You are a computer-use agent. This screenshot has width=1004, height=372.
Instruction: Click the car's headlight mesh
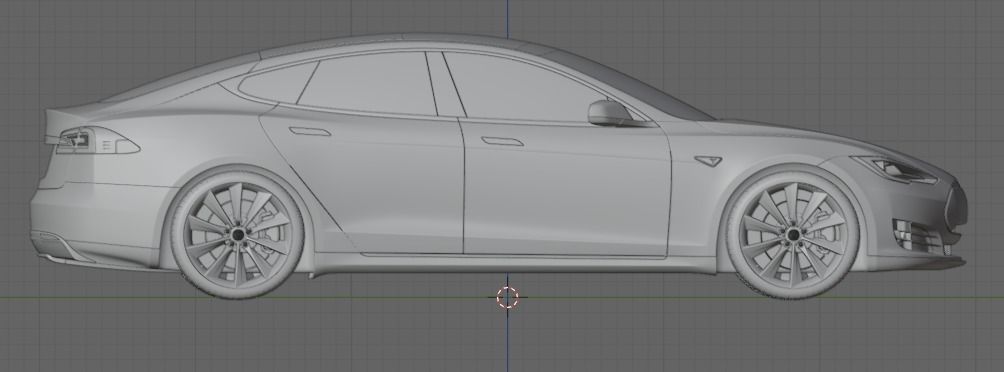(895, 170)
